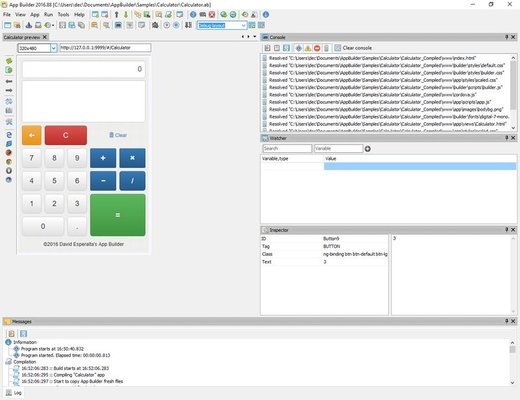
Task: Close the Inspector panel
Action: click(513, 230)
